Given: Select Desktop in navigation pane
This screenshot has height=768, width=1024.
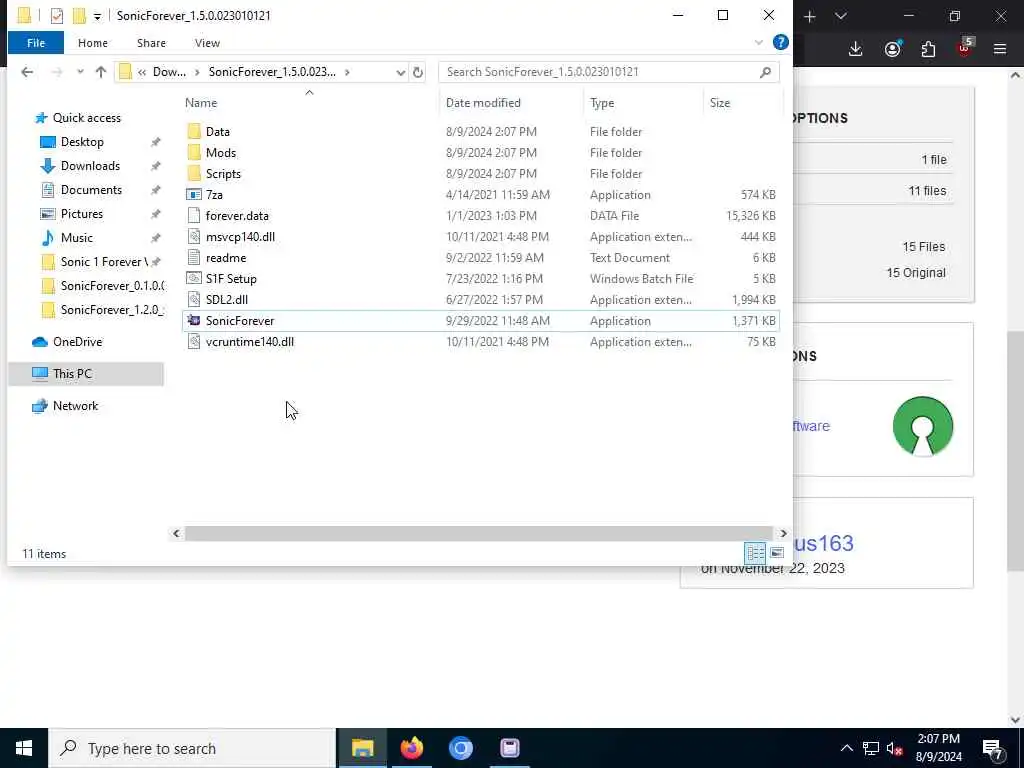Looking at the screenshot, I should tap(82, 142).
